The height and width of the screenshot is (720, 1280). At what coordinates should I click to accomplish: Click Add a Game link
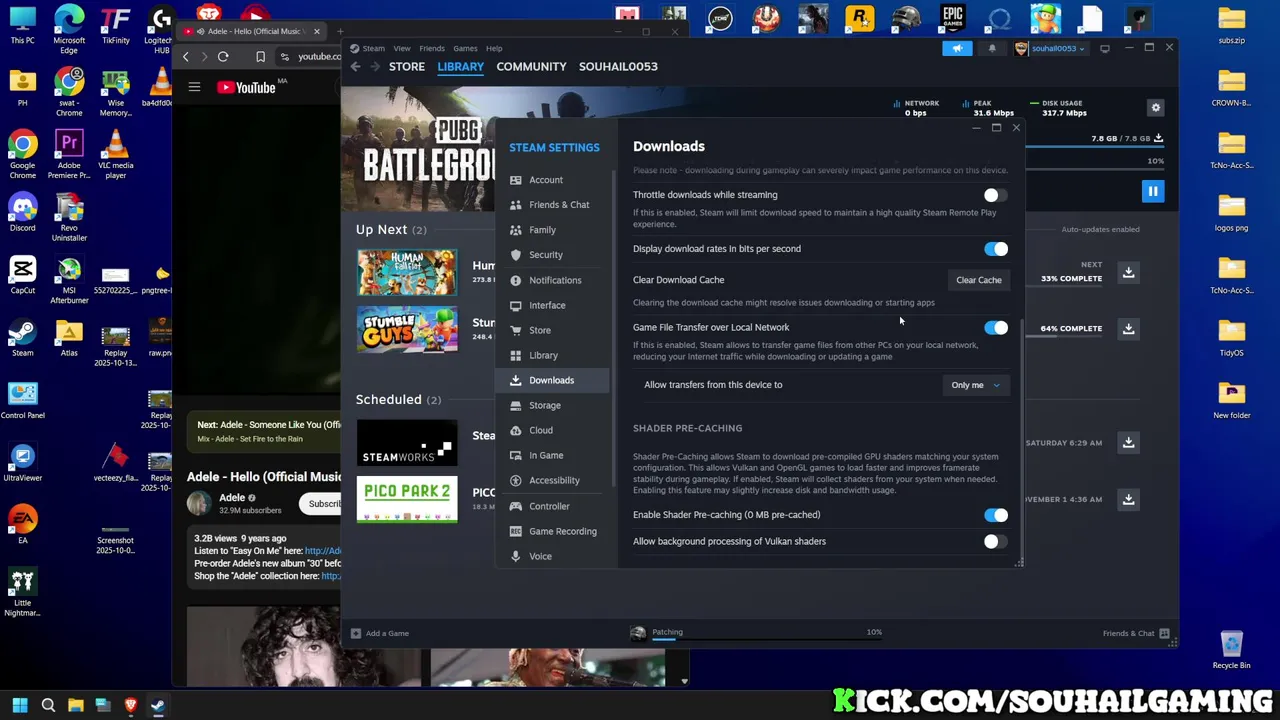(x=380, y=633)
